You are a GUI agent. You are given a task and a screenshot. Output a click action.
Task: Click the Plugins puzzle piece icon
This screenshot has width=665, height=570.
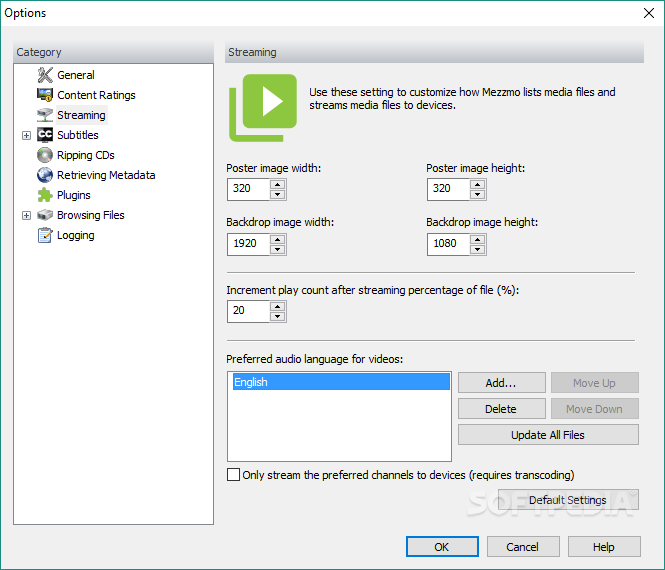(45, 195)
